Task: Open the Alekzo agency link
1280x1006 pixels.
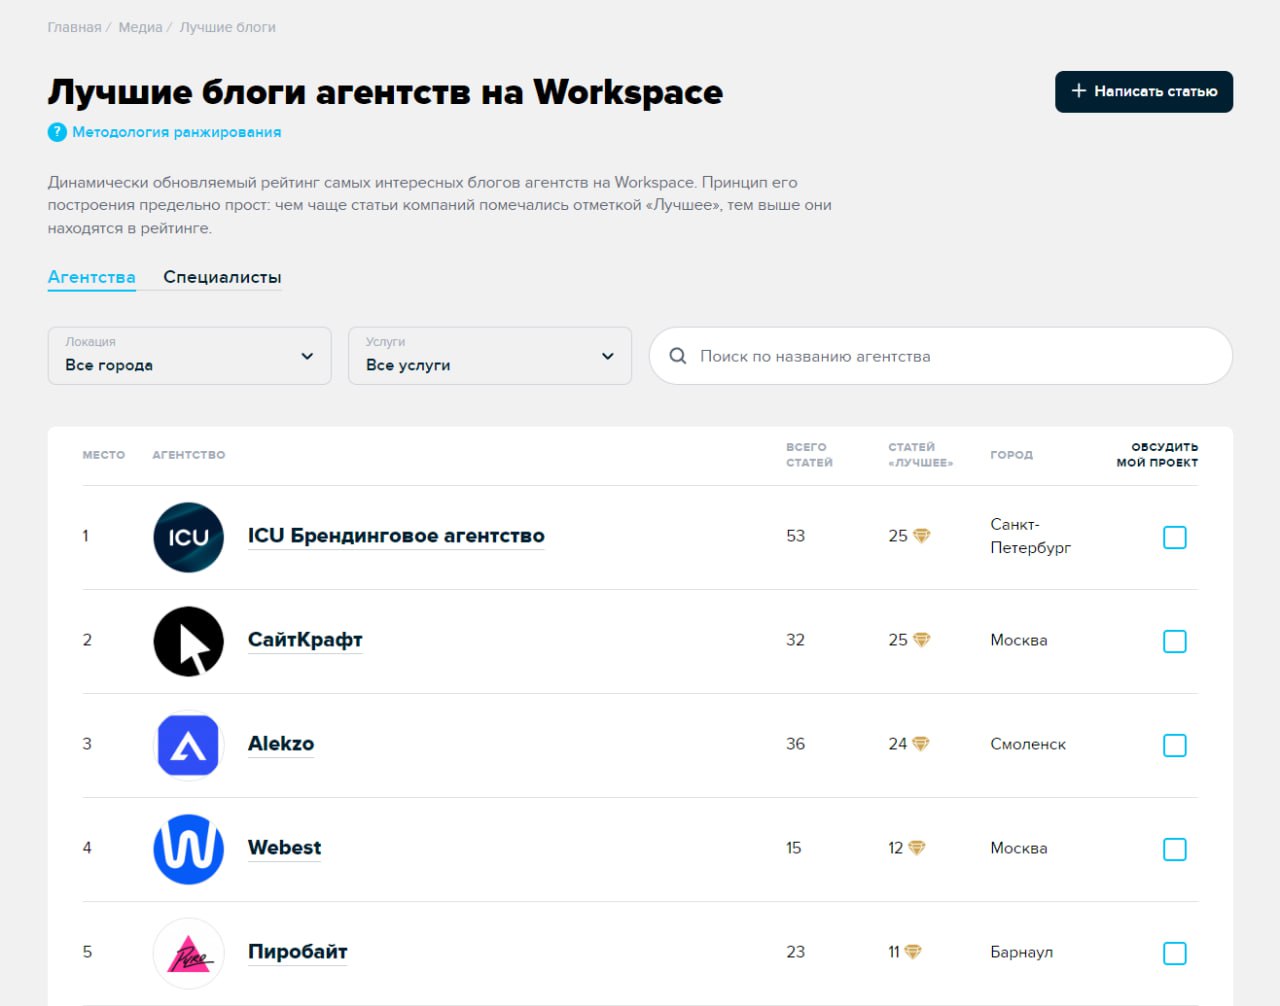Action: [x=281, y=744]
